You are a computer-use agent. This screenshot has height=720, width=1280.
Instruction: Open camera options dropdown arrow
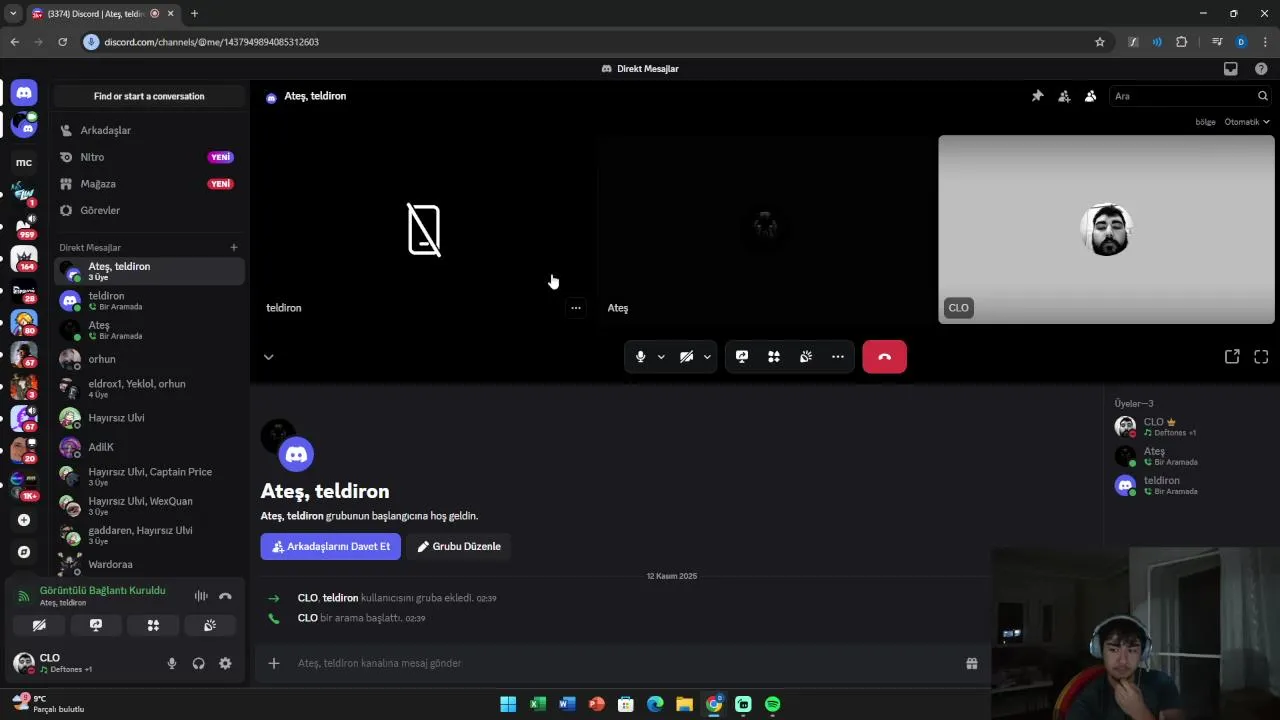coord(707,357)
